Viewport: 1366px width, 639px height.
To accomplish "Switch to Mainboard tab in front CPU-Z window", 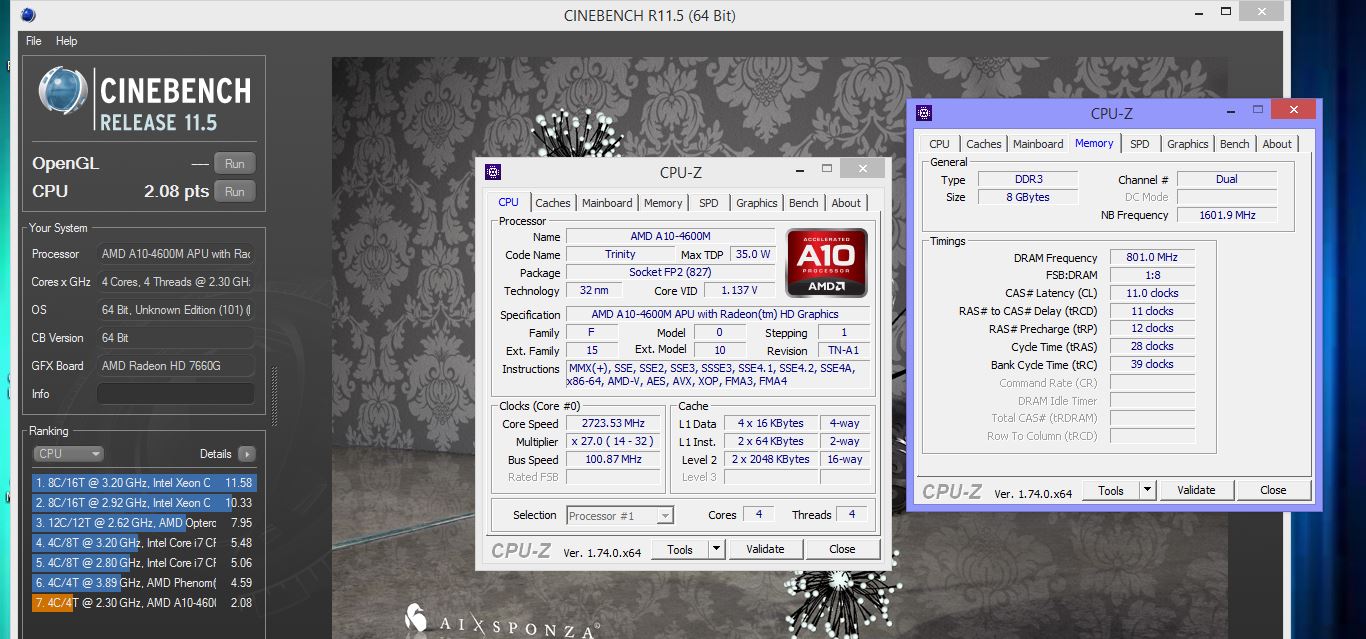I will tap(607, 203).
